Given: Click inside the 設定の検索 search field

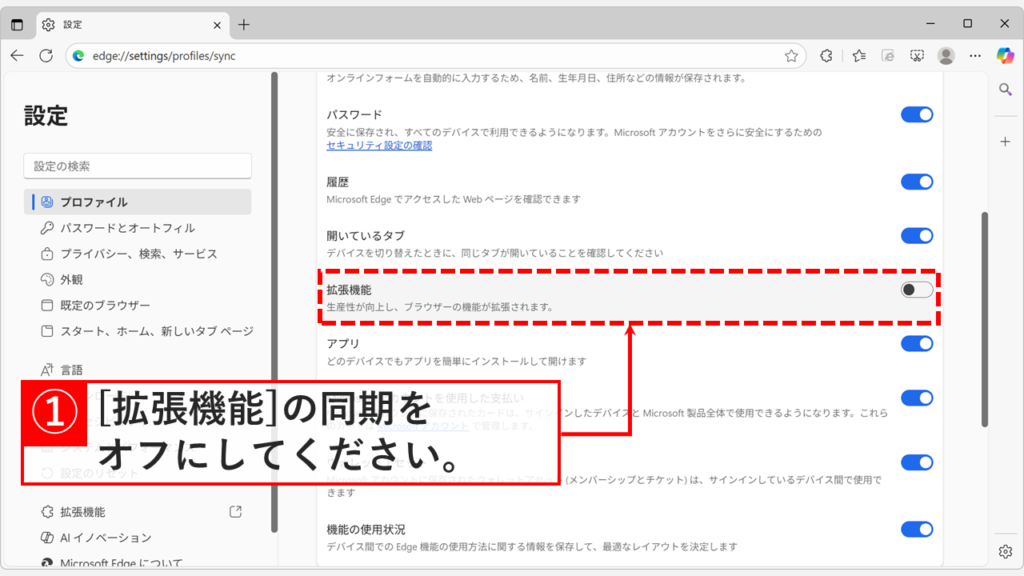Looking at the screenshot, I should pyautogui.click(x=137, y=165).
